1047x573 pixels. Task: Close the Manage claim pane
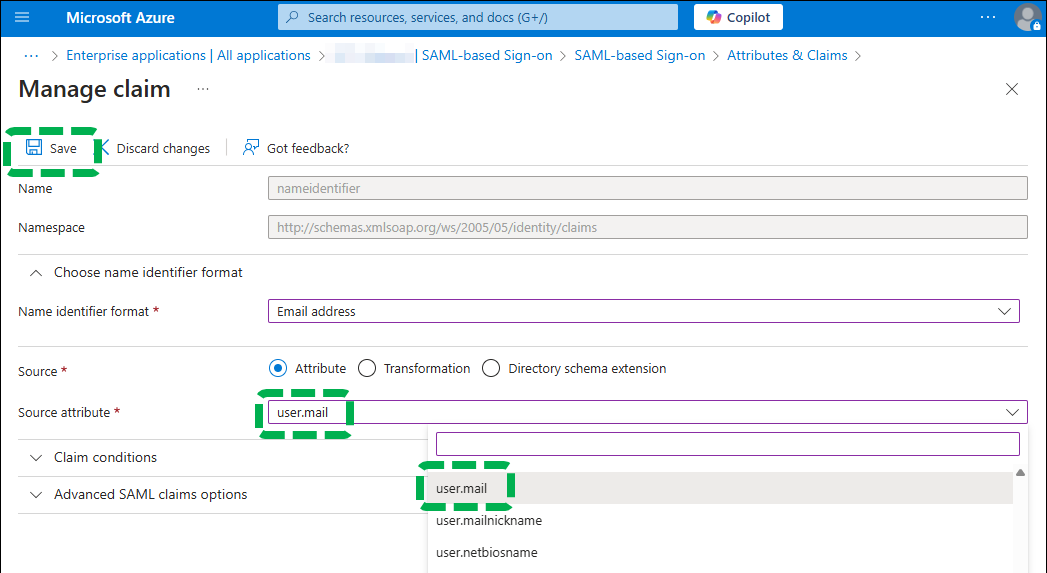coord(1012,89)
